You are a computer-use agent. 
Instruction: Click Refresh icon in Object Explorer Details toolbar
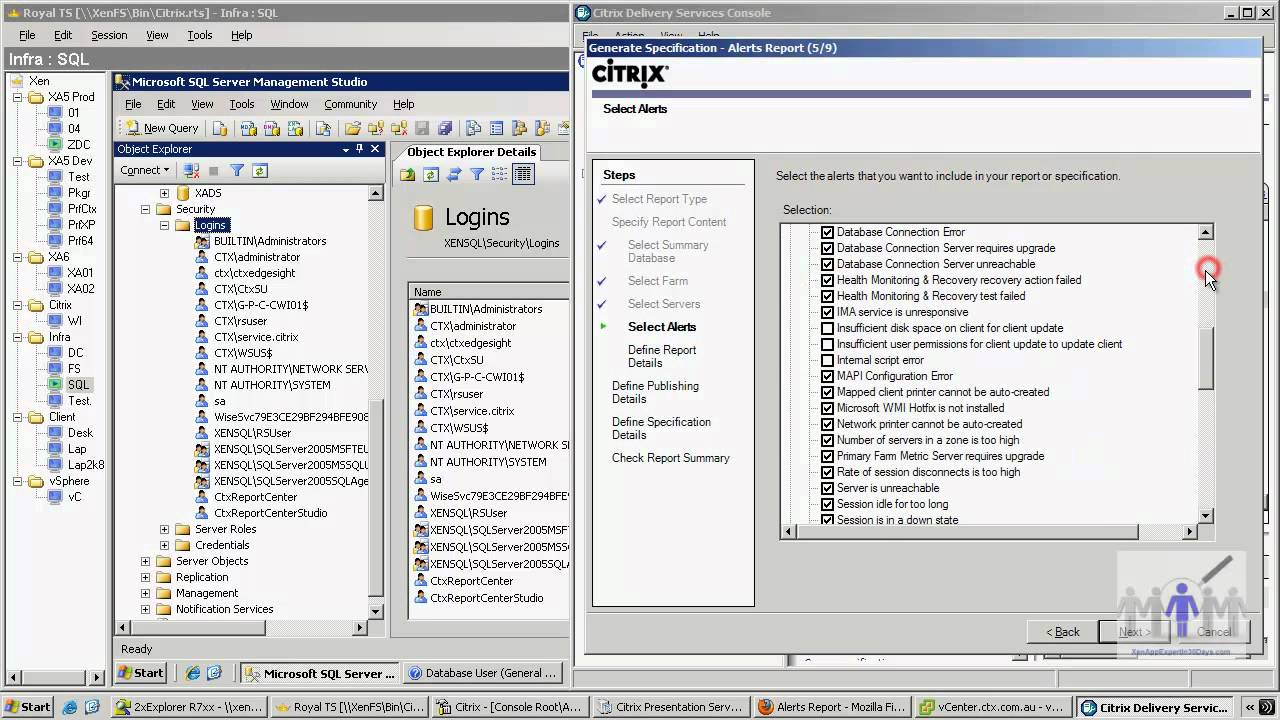pos(431,175)
